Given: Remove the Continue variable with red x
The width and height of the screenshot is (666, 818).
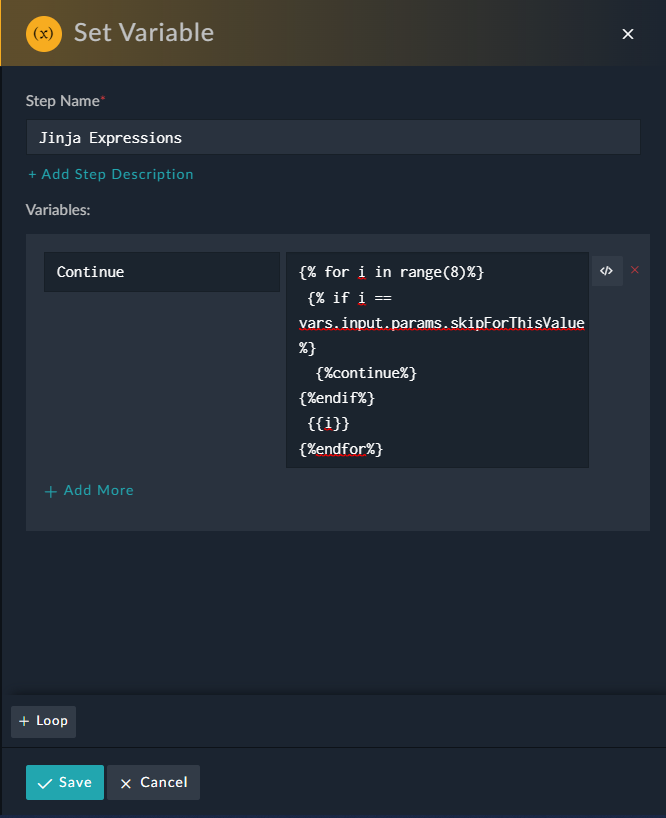Looking at the screenshot, I should coord(635,270).
